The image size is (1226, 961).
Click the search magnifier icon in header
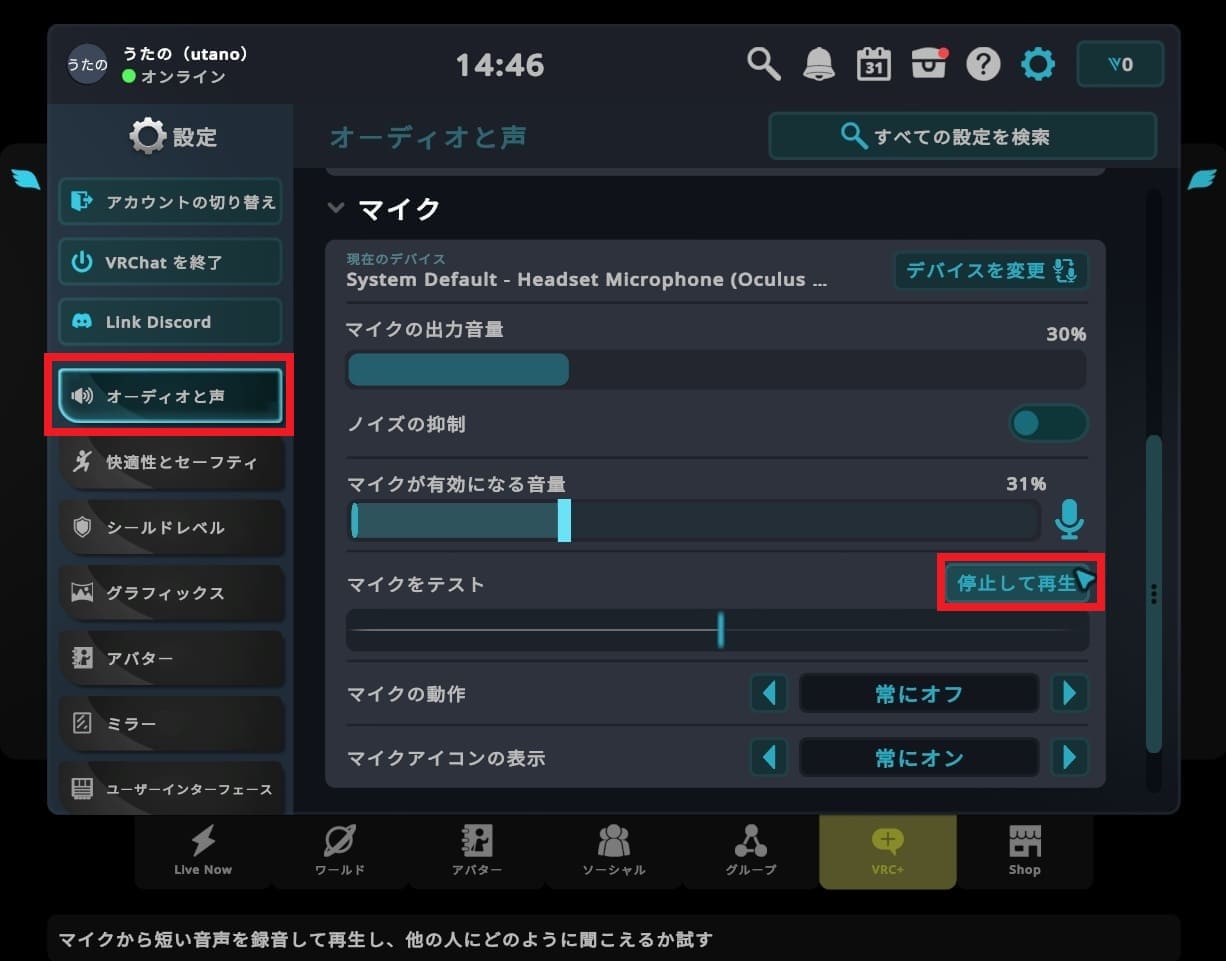point(763,65)
